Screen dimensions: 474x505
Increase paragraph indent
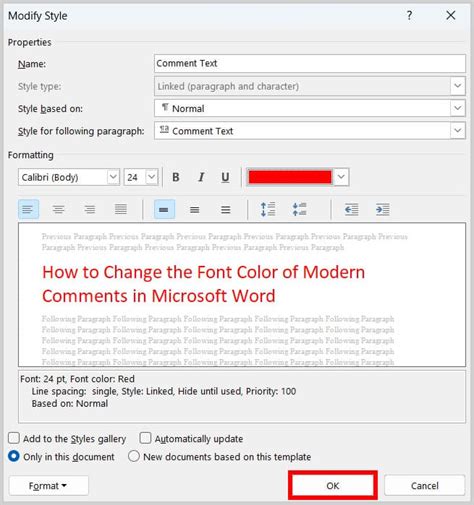pyautogui.click(x=383, y=209)
